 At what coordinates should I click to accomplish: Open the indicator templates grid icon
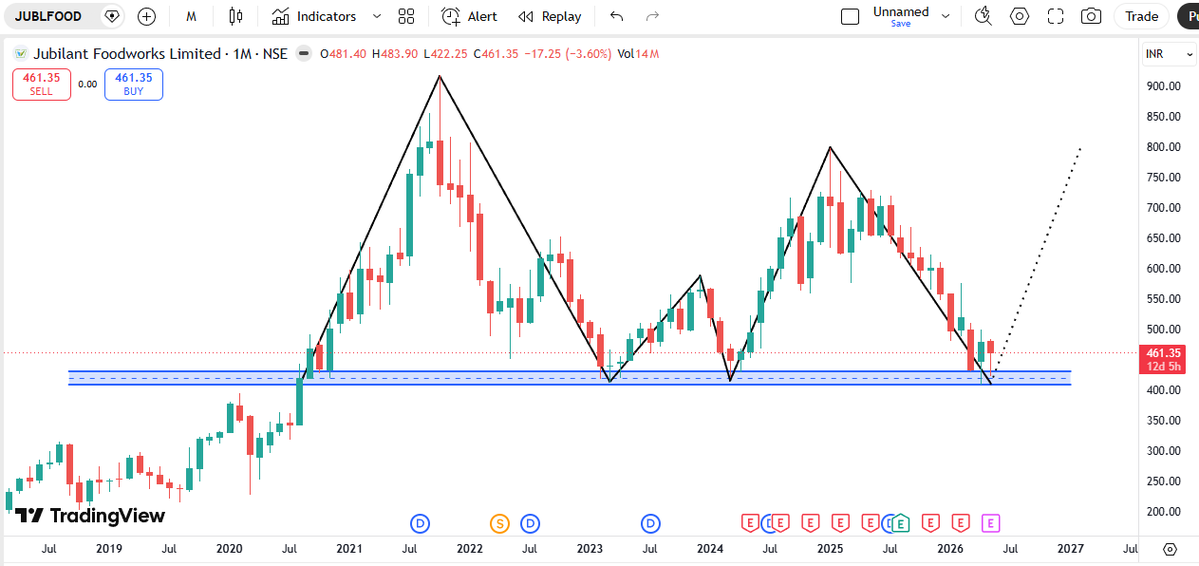click(x=407, y=16)
